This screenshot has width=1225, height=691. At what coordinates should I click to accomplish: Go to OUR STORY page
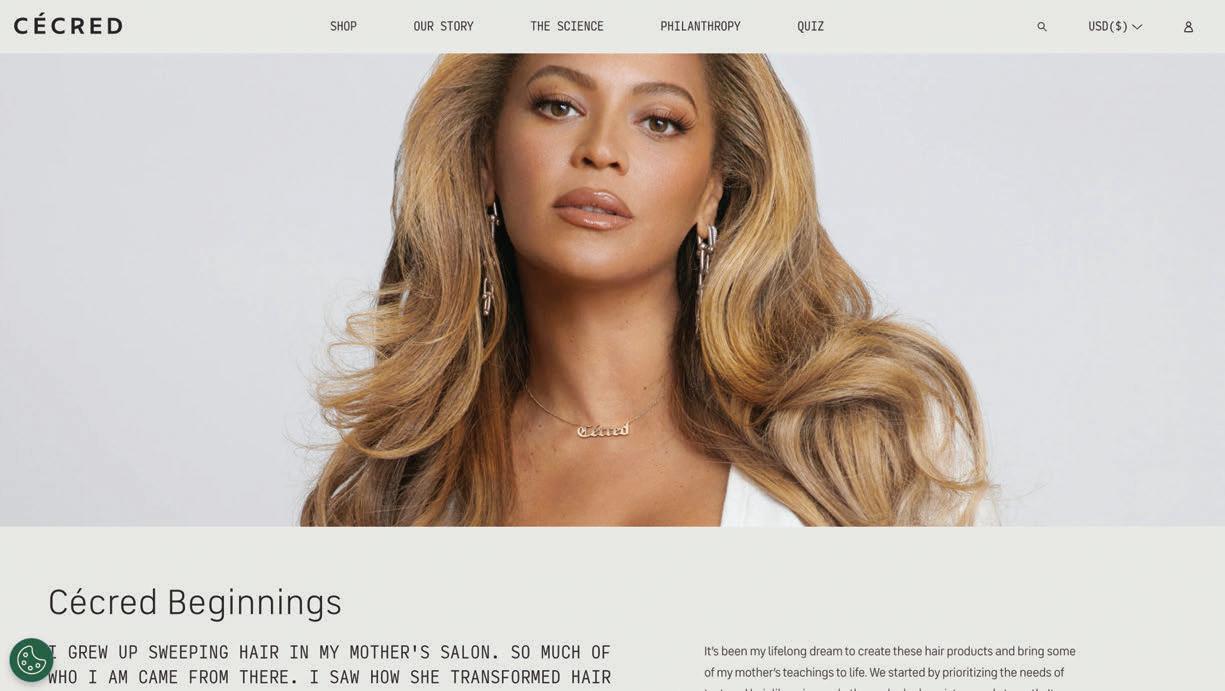coord(443,27)
